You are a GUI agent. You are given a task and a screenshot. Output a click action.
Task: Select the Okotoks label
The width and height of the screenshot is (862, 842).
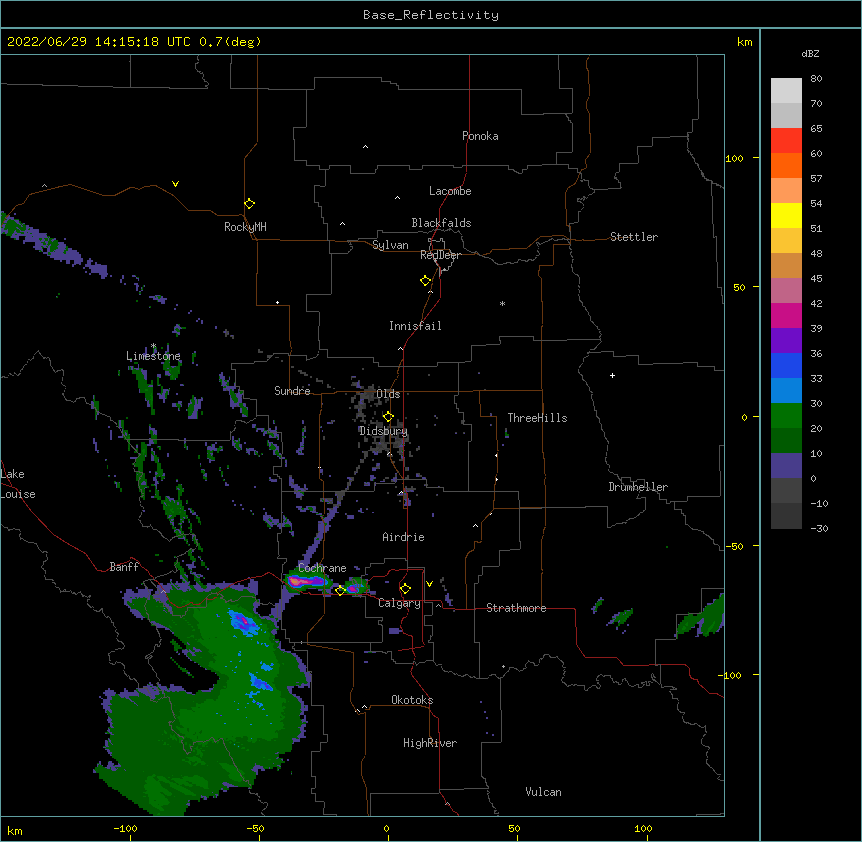coord(412,700)
